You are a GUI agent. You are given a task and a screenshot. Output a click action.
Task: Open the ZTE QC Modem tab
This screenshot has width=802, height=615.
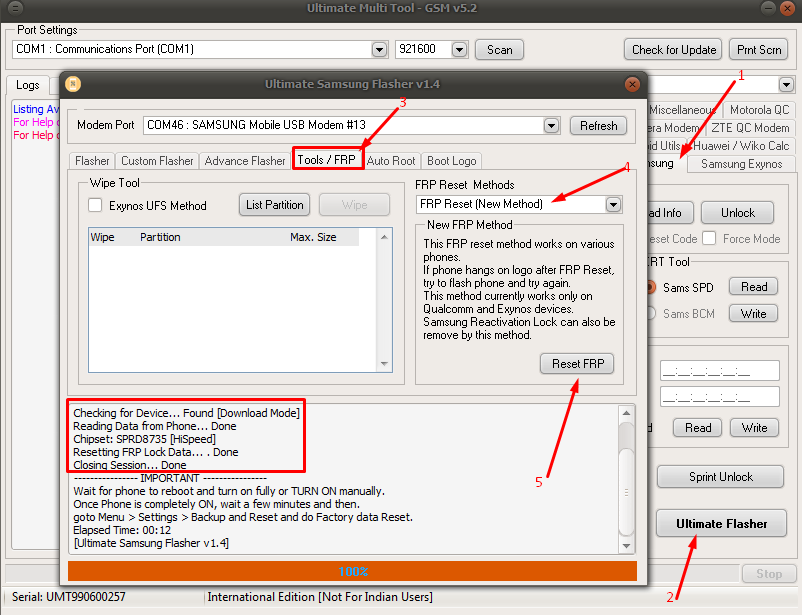pos(750,127)
